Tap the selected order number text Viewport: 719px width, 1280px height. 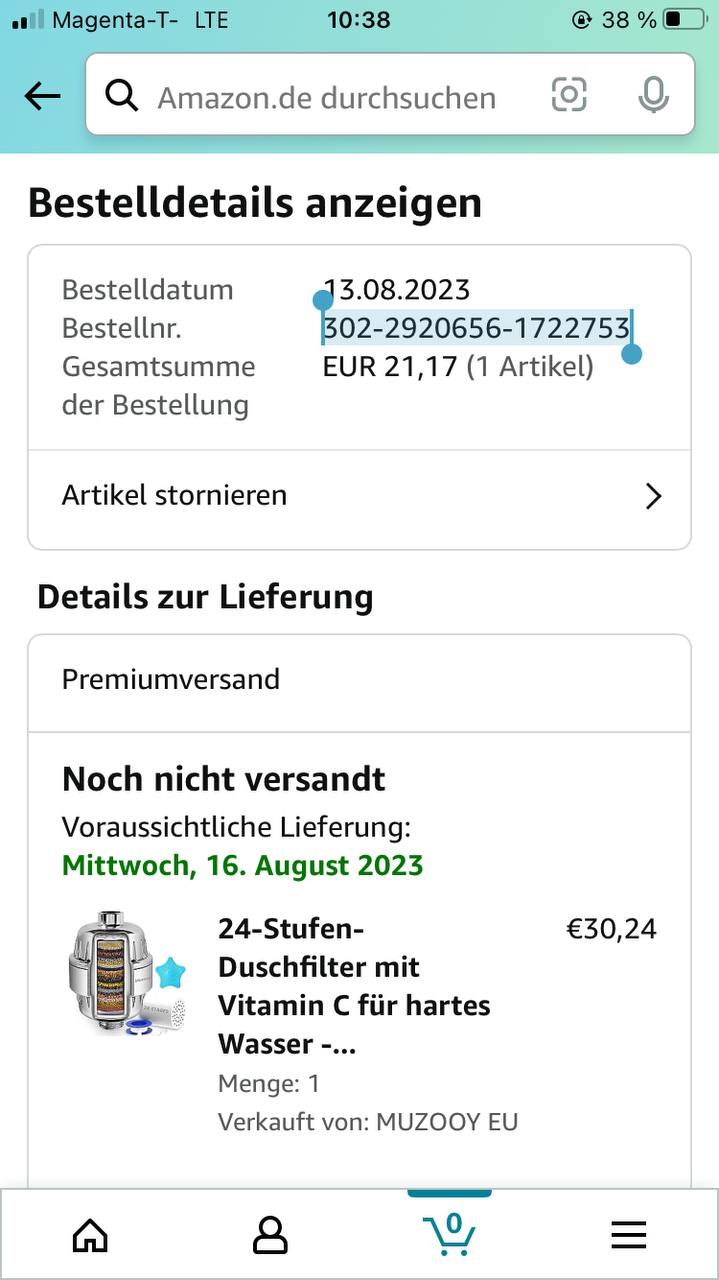(475, 328)
